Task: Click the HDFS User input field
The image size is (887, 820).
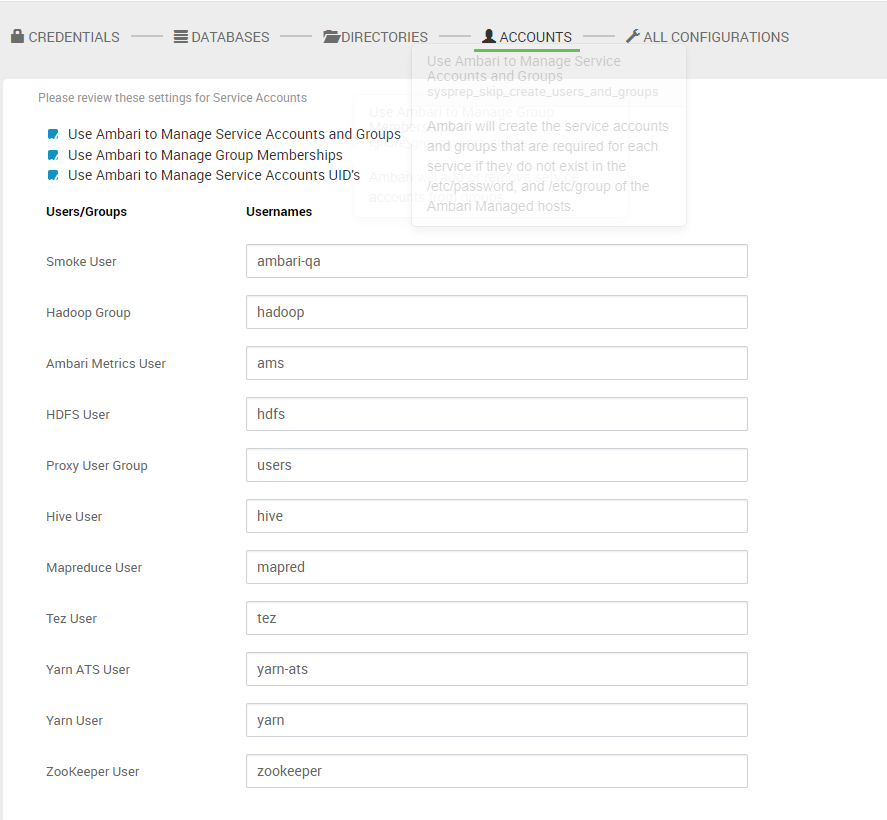Action: 497,414
